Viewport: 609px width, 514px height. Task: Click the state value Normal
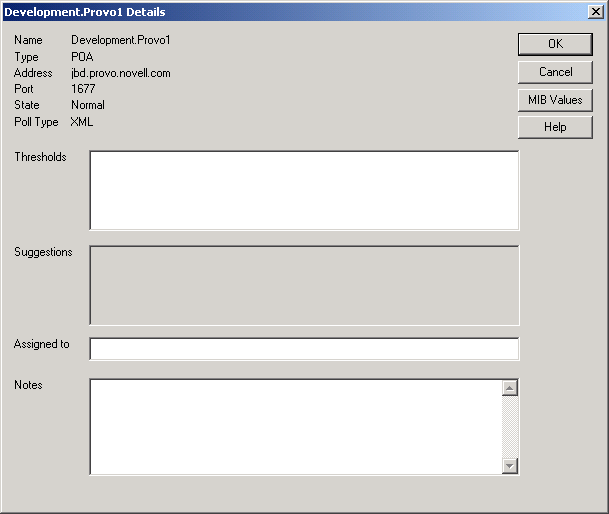[88, 105]
